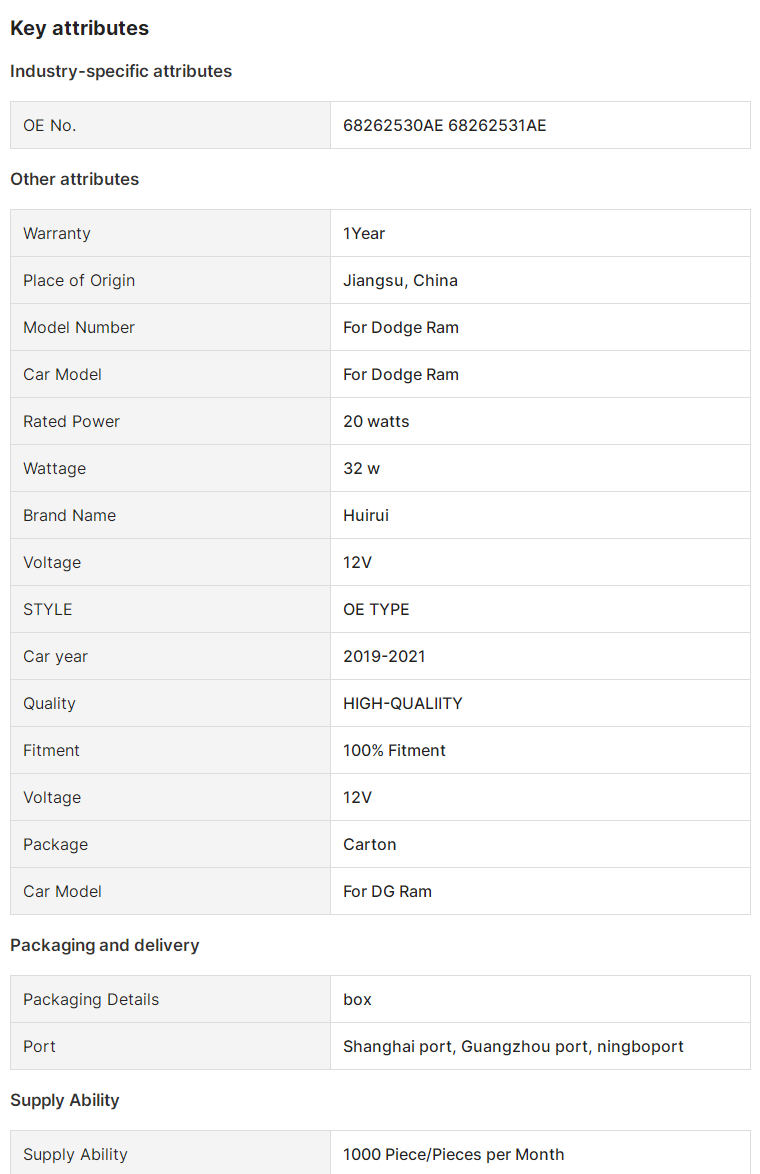Click the Supply Ability section heading
The width and height of the screenshot is (760, 1174).
tap(65, 1100)
